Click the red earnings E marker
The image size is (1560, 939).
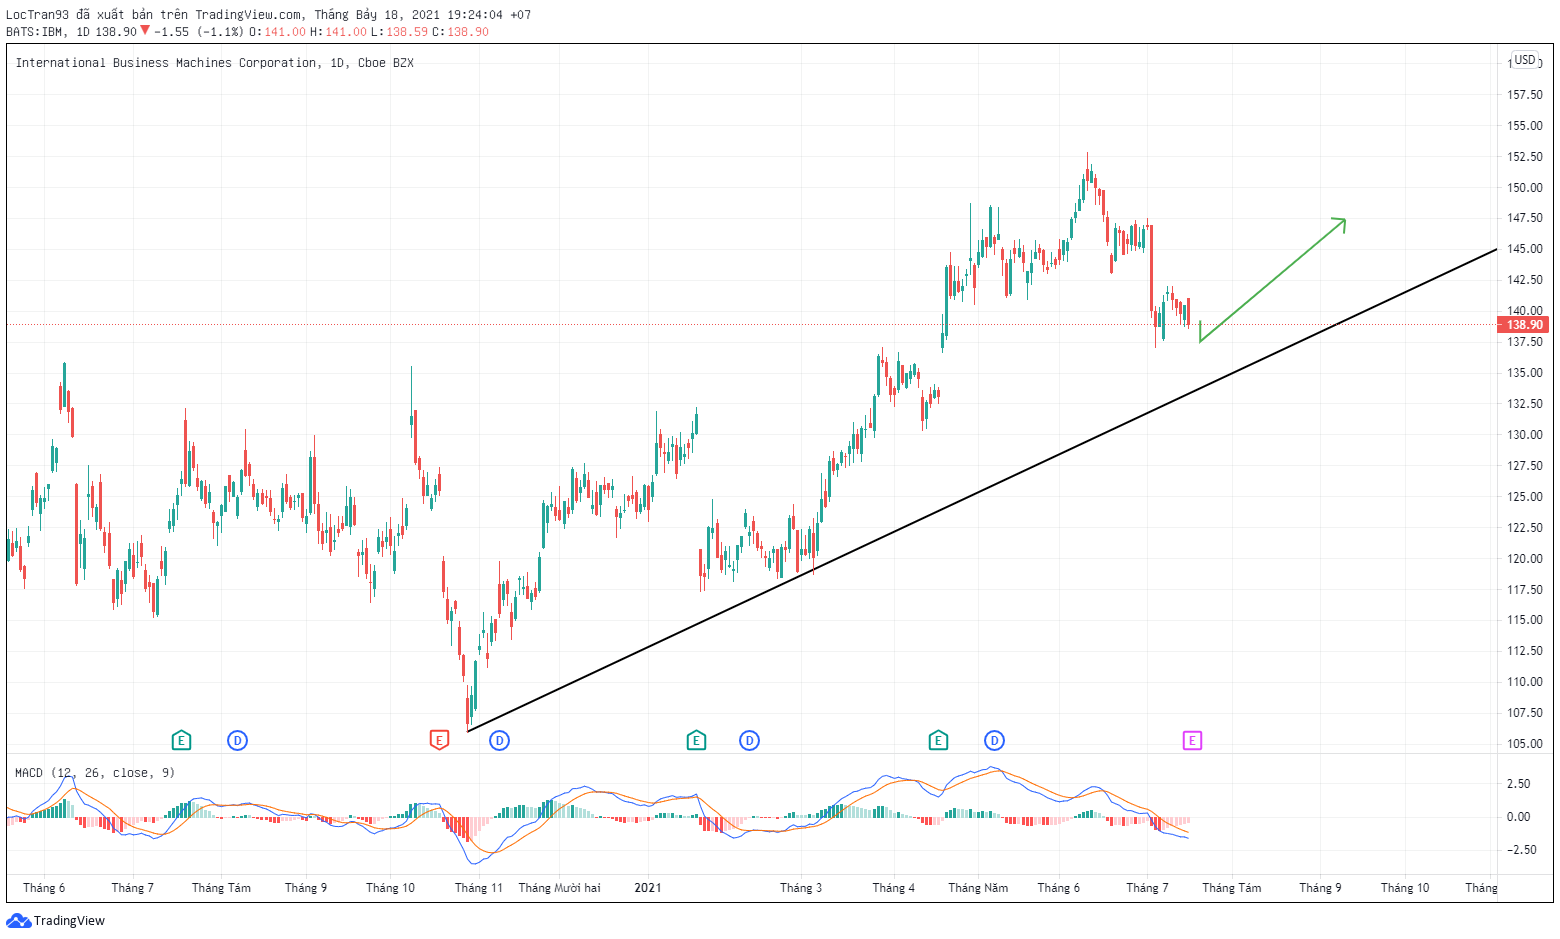(439, 740)
